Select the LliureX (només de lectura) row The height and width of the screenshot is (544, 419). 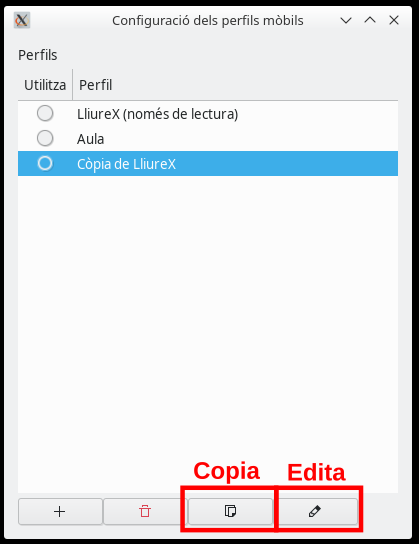[x=208, y=114]
